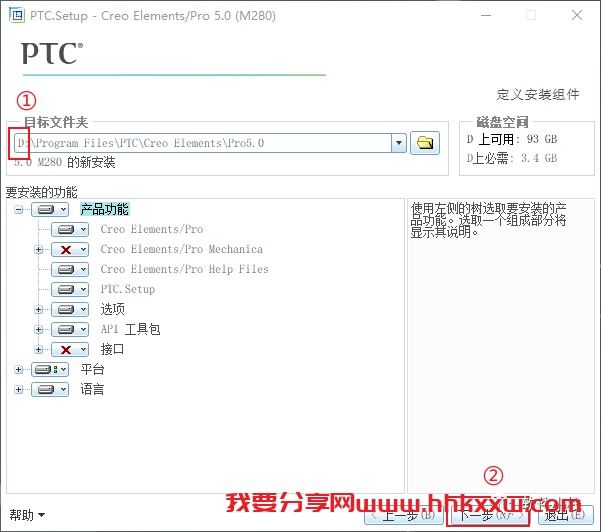Select the 平台 tree label
This screenshot has width=601, height=532.
click(x=92, y=369)
